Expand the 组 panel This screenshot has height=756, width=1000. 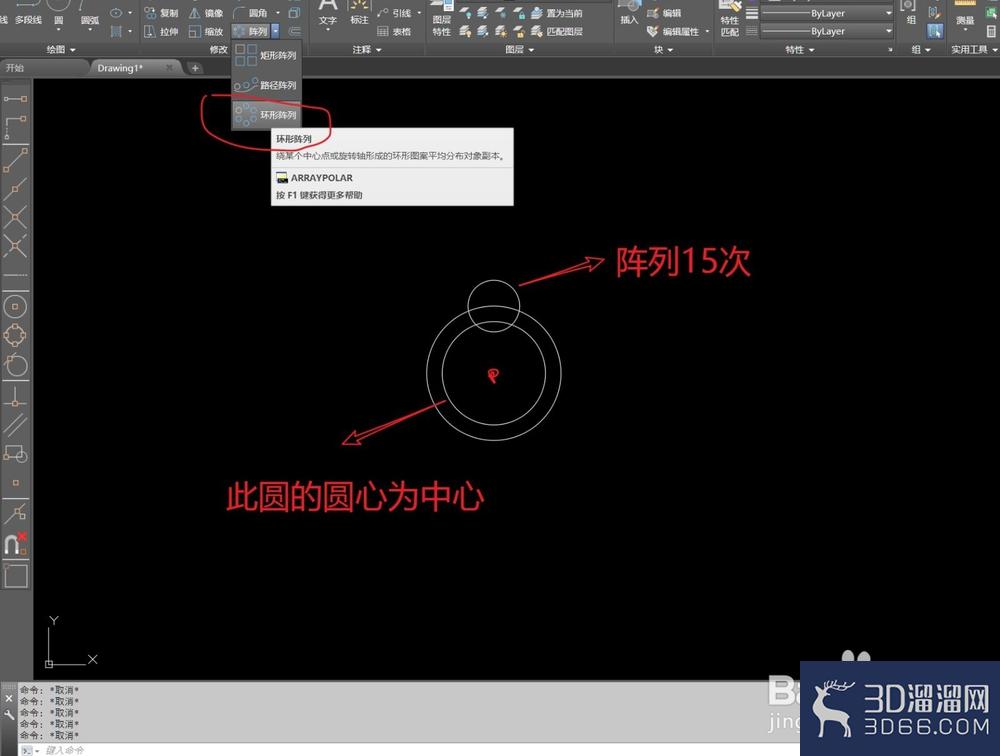[x=920, y=49]
